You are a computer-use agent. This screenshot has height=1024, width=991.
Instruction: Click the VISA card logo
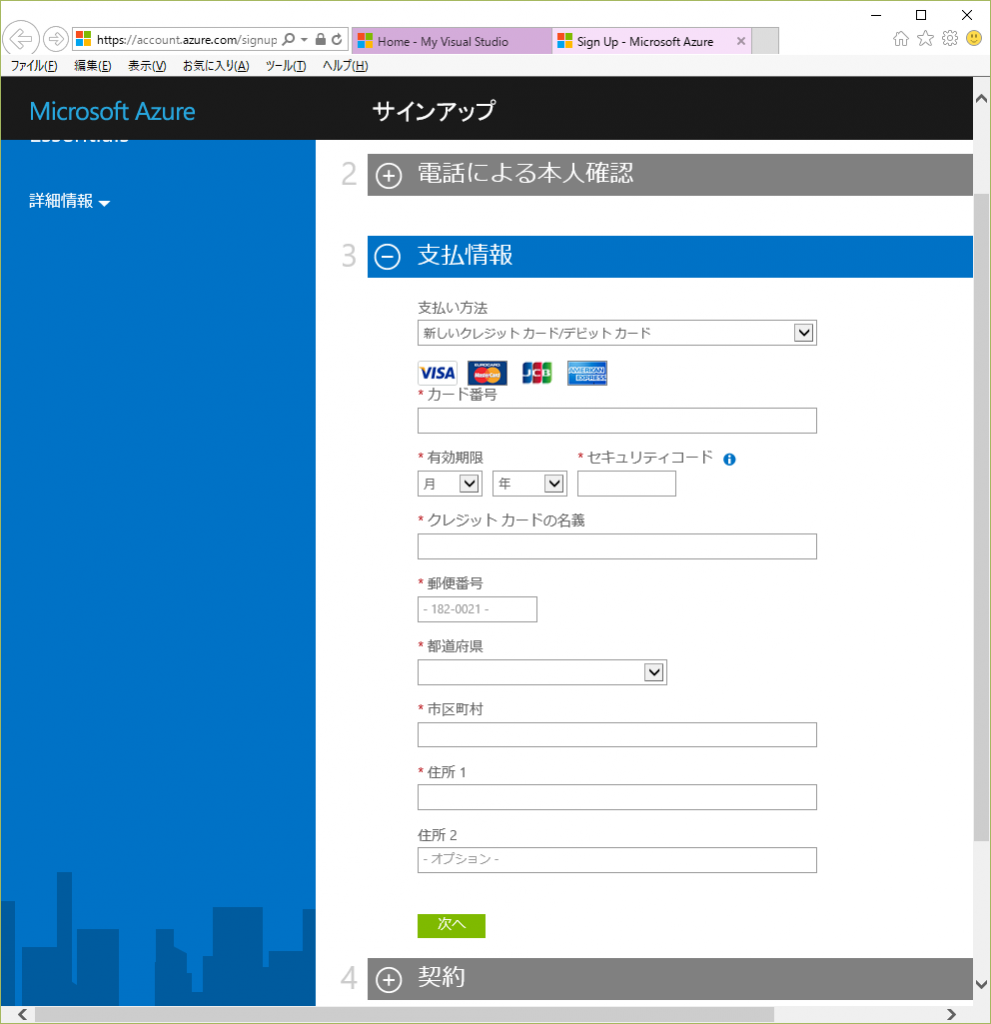click(x=437, y=373)
